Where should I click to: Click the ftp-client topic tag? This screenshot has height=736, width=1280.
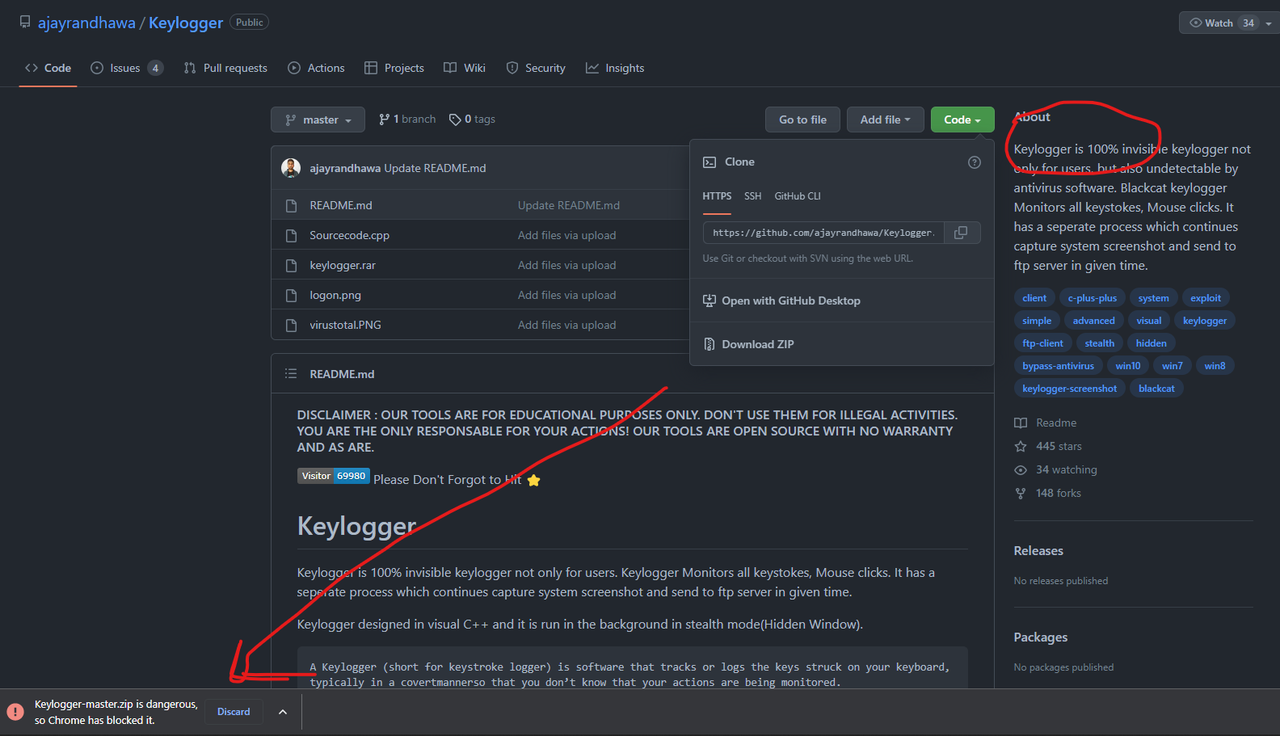(1043, 343)
